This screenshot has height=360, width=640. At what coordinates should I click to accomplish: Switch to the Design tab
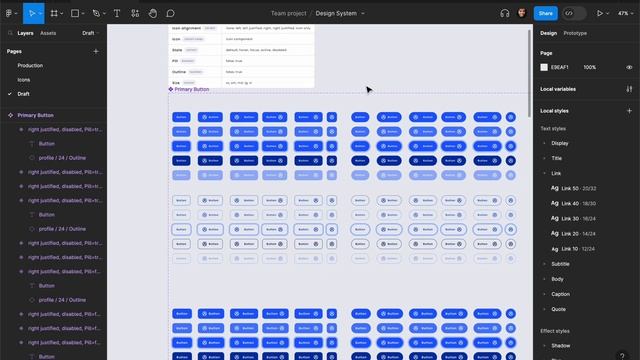pyautogui.click(x=548, y=33)
